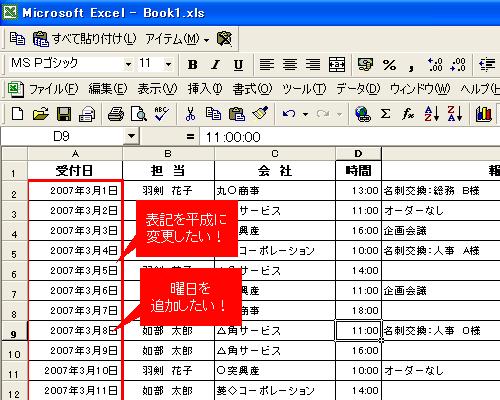Image resolution: width=500 pixels, height=400 pixels.
Task: Select the Format Painter brush icon
Action: 260,114
